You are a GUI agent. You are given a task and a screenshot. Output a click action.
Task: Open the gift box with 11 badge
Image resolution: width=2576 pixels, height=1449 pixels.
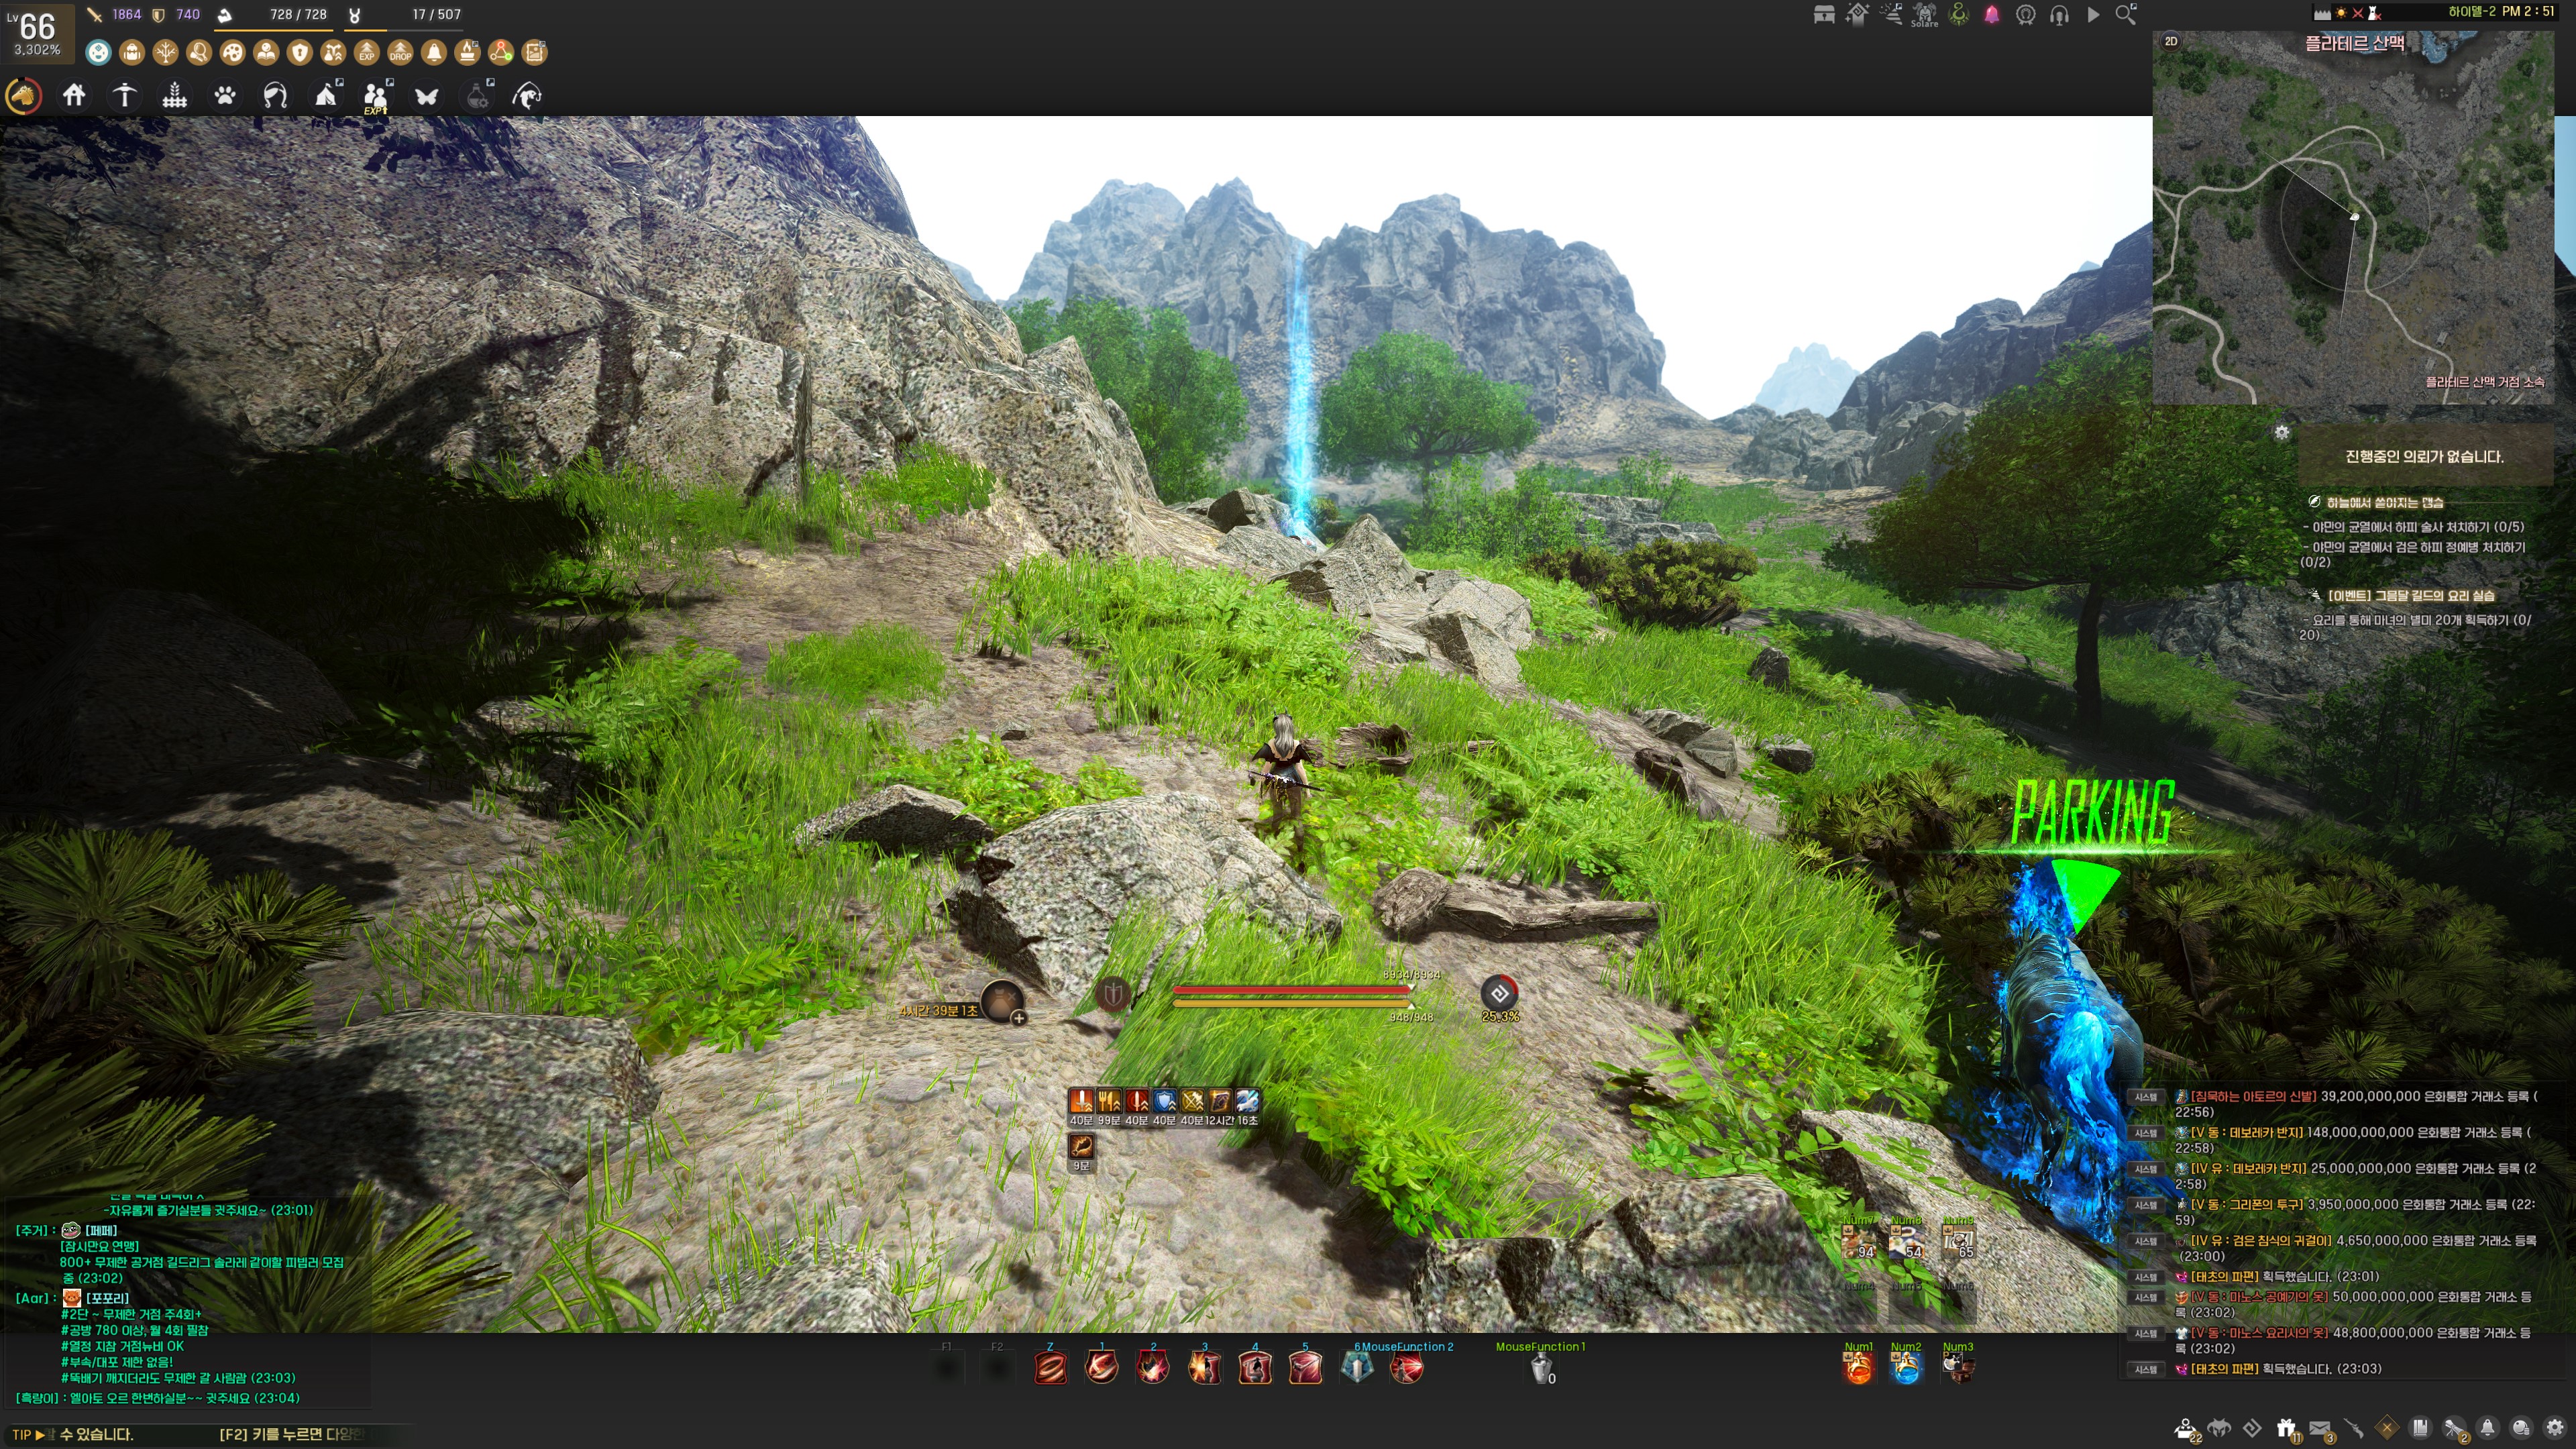coord(2286,1427)
